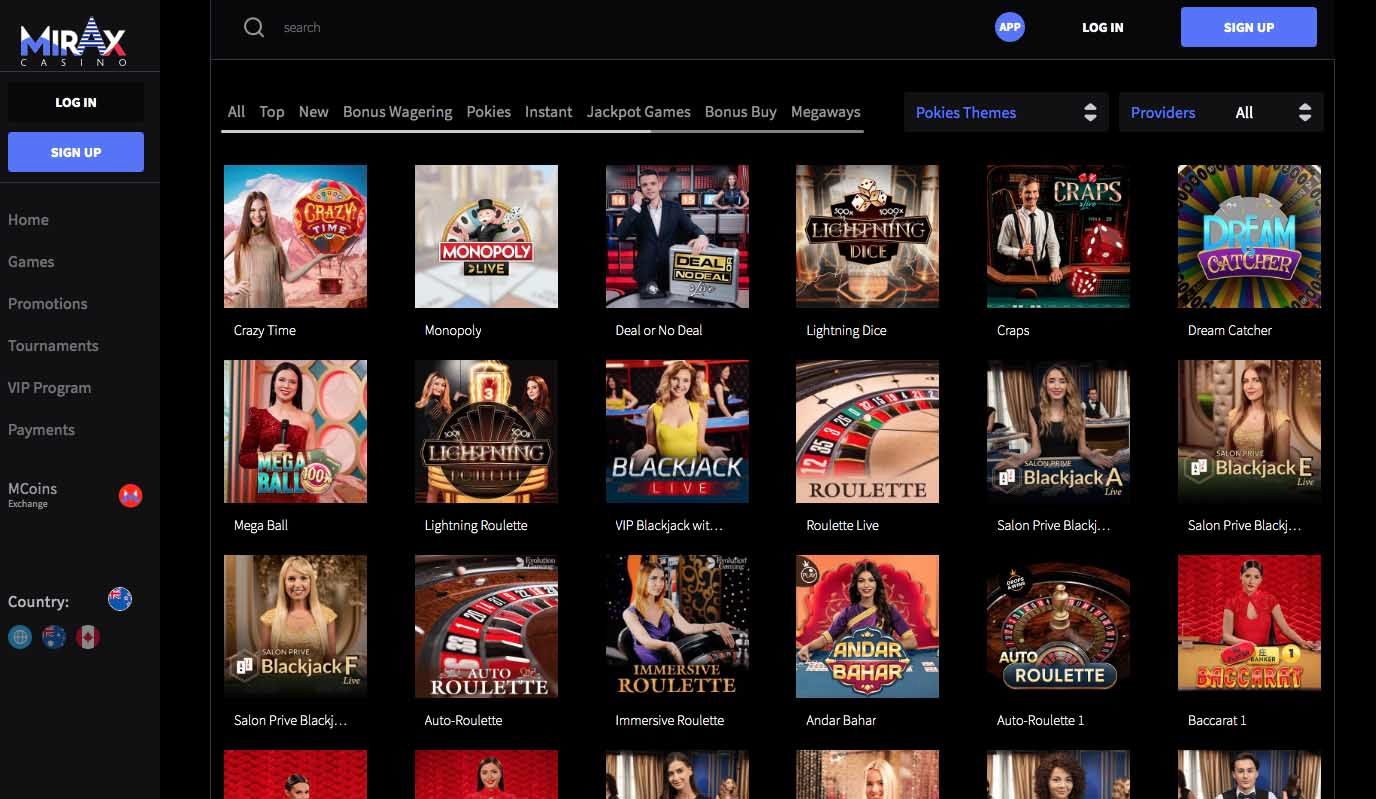Open Tournaments from the sidebar
The width and height of the screenshot is (1376, 799).
point(53,345)
